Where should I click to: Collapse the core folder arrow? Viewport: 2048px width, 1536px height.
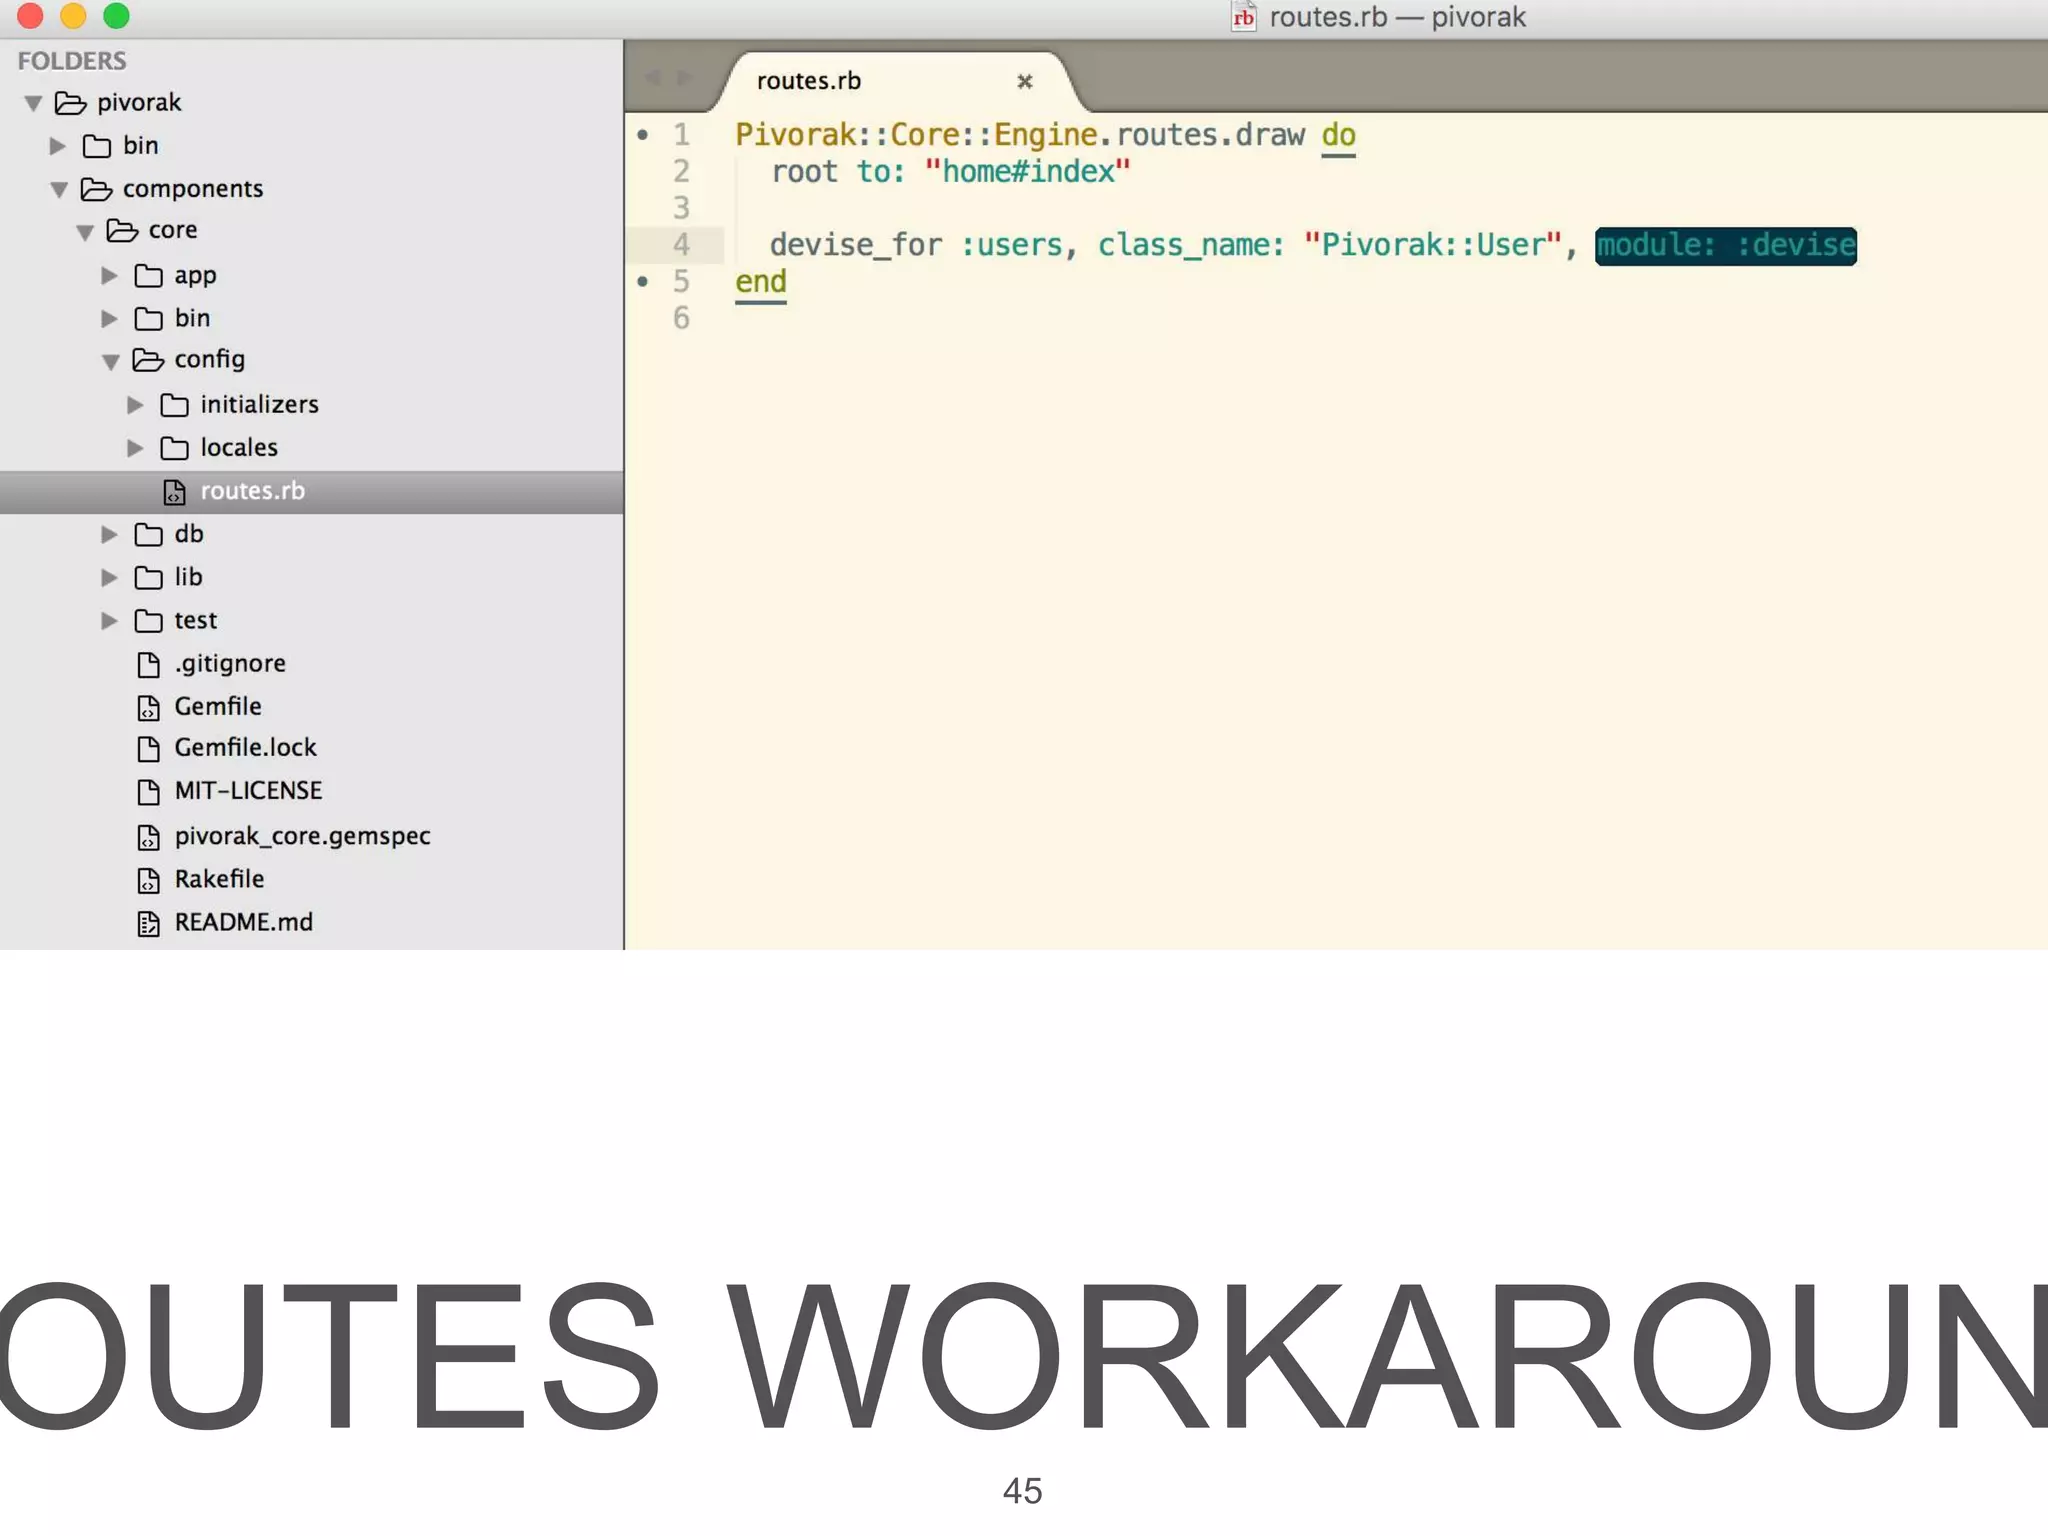tap(85, 232)
